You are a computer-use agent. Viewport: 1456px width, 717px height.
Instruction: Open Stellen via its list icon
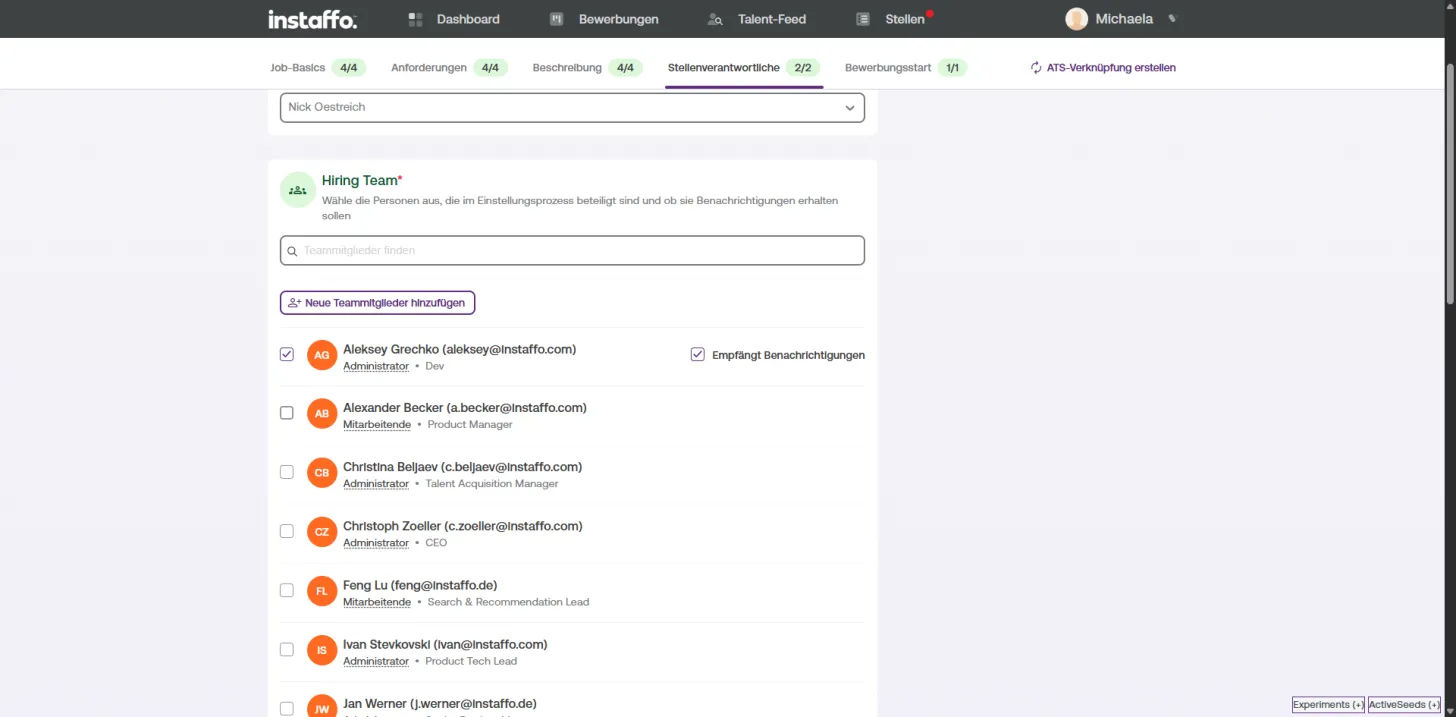coord(863,19)
